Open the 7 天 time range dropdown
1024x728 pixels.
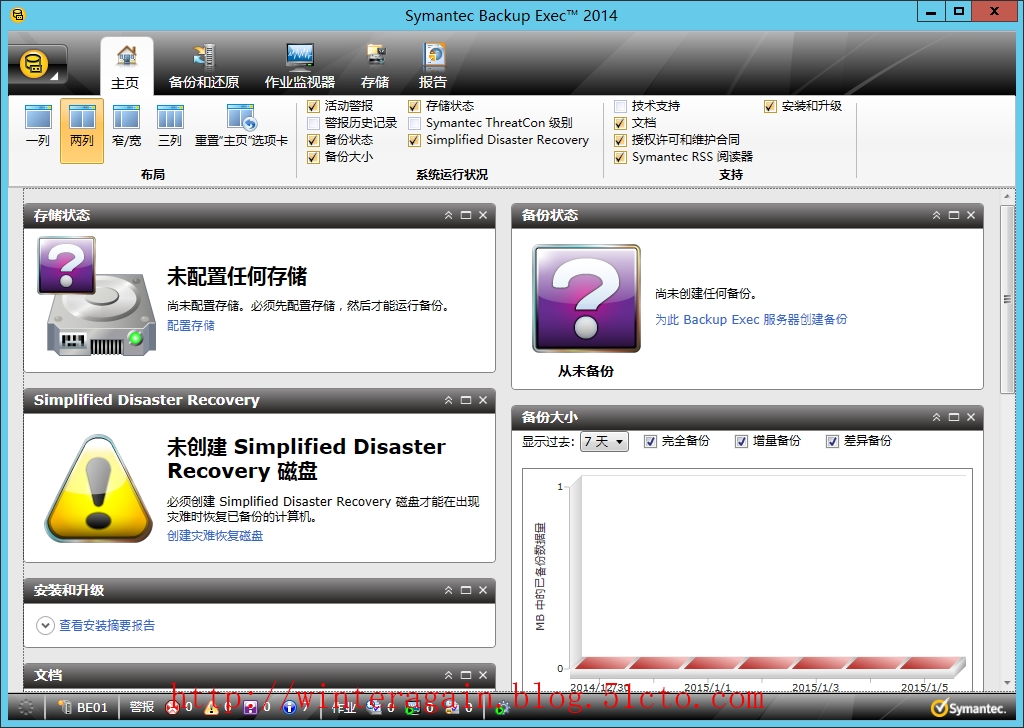tap(604, 441)
